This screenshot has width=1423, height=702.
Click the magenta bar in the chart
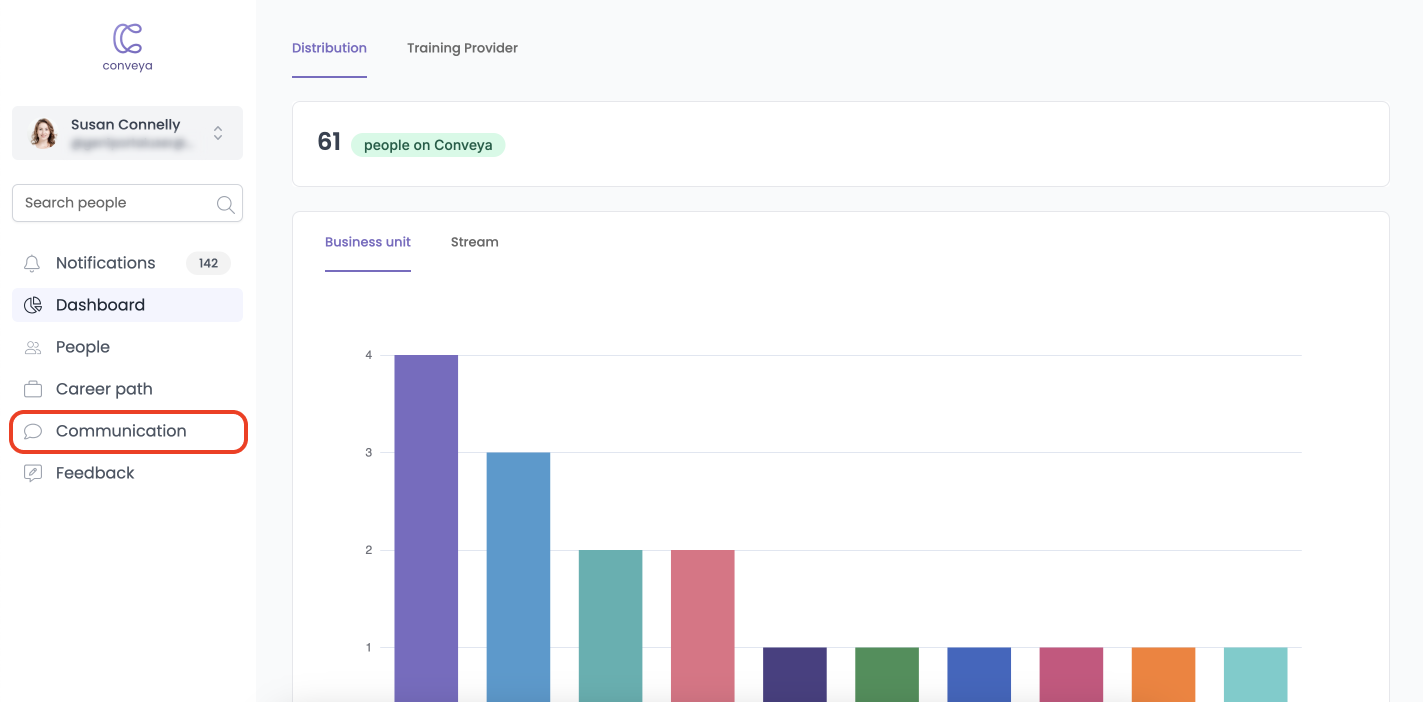pyautogui.click(x=1071, y=674)
